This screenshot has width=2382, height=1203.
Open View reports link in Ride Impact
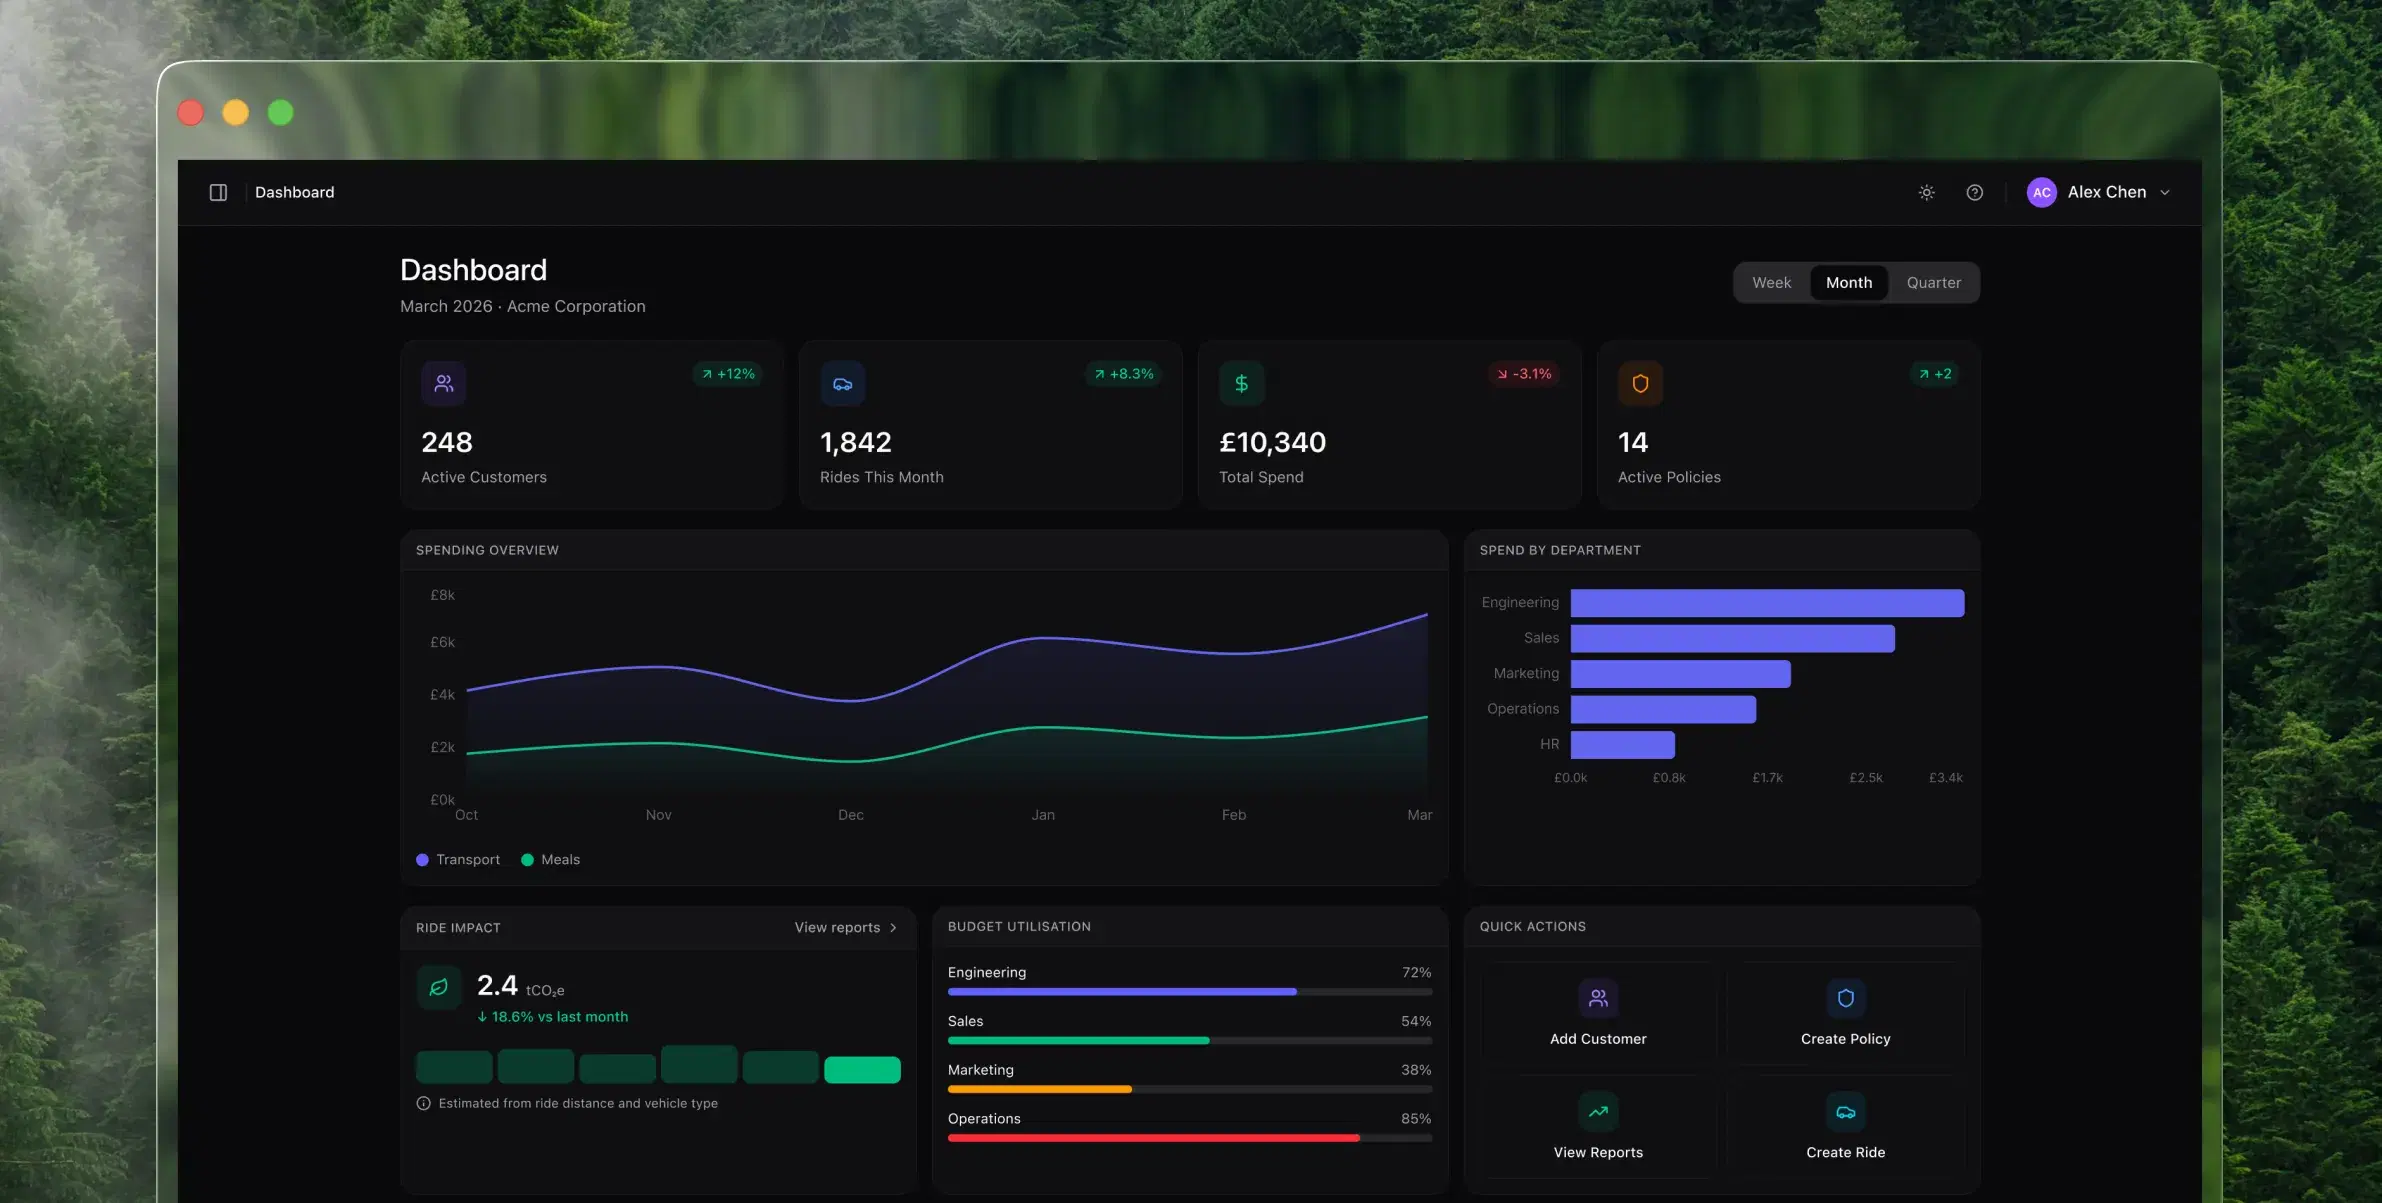click(x=846, y=928)
